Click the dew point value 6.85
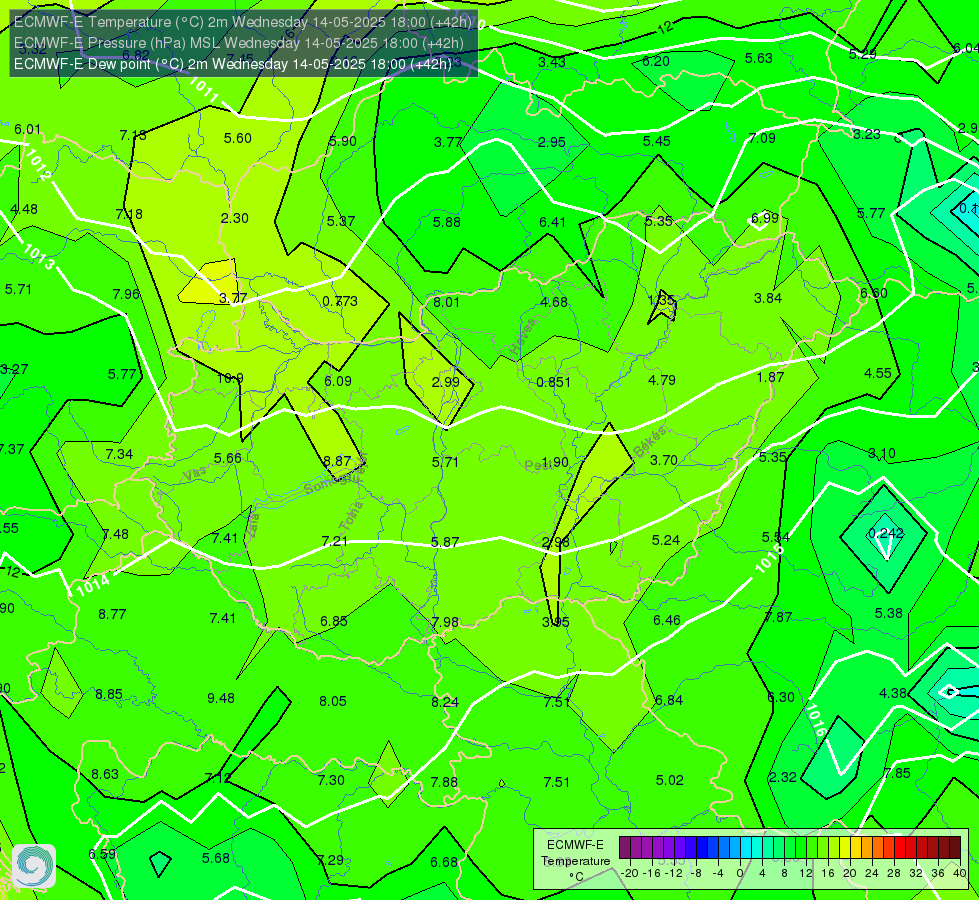Viewport: 979px width, 900px height. 334,621
